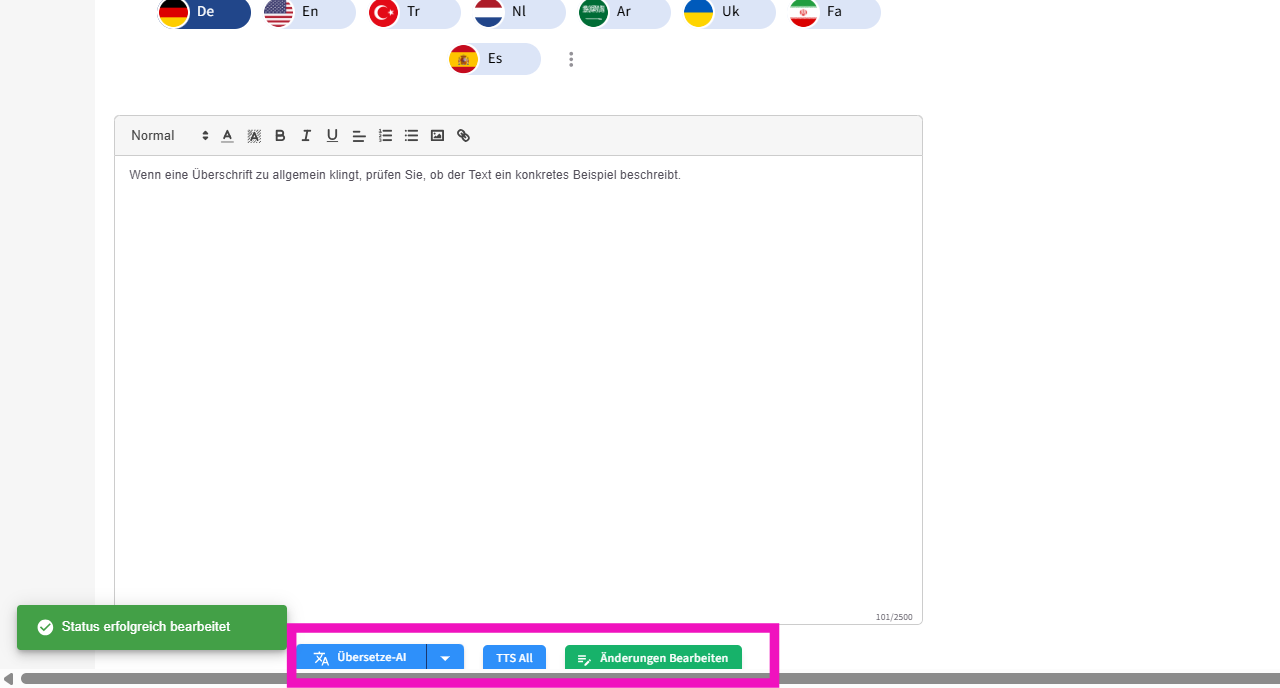
Task: Insert an ordered numbered list
Action: point(385,136)
